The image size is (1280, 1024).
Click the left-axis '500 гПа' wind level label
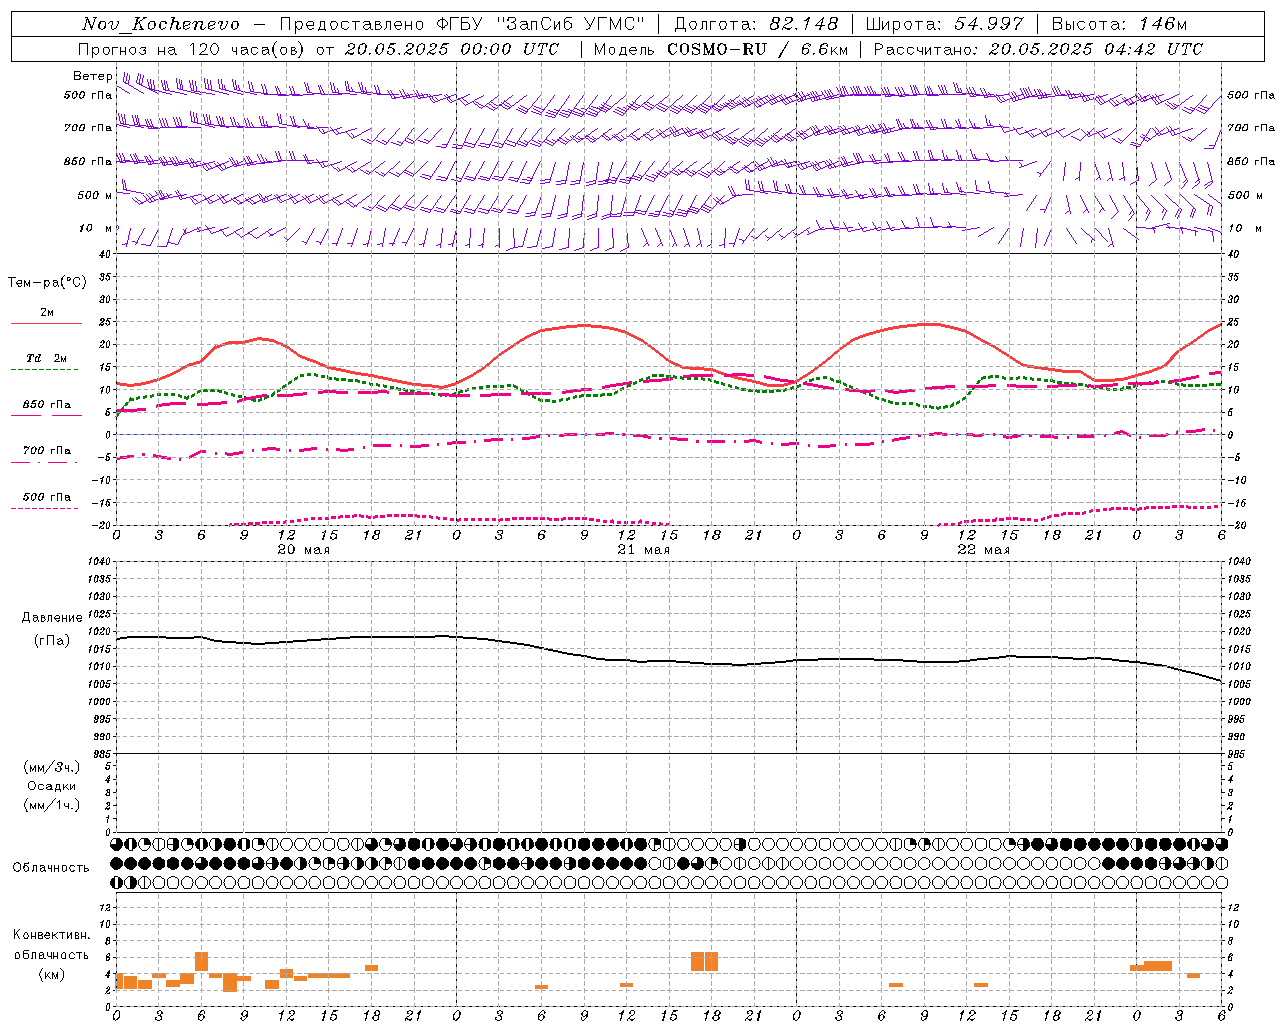click(x=88, y=95)
